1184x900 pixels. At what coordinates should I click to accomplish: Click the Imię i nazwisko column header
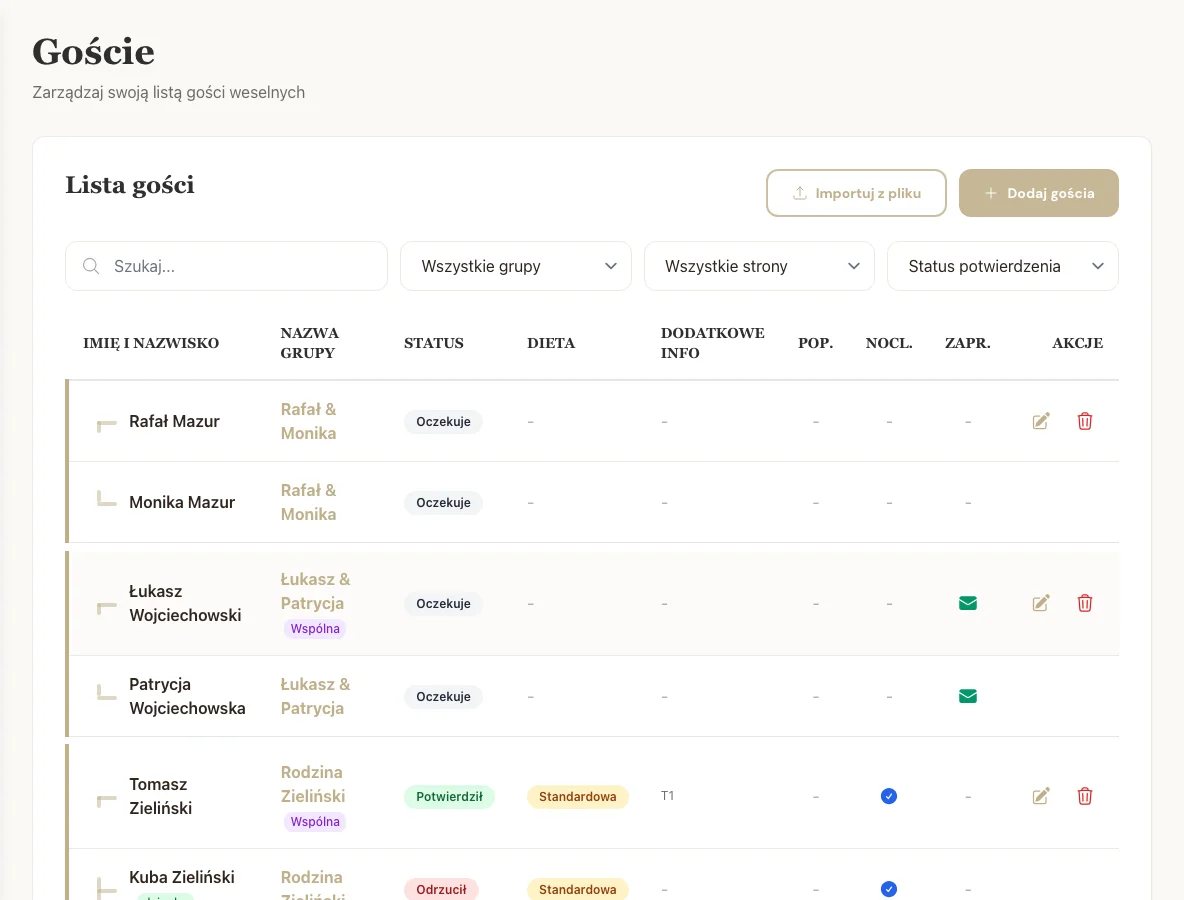coord(151,343)
